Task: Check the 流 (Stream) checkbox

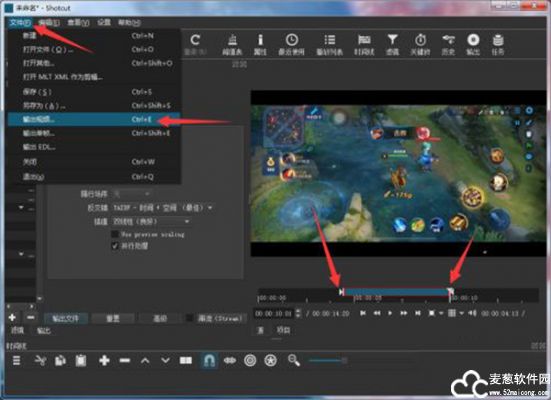Action: pos(189,318)
